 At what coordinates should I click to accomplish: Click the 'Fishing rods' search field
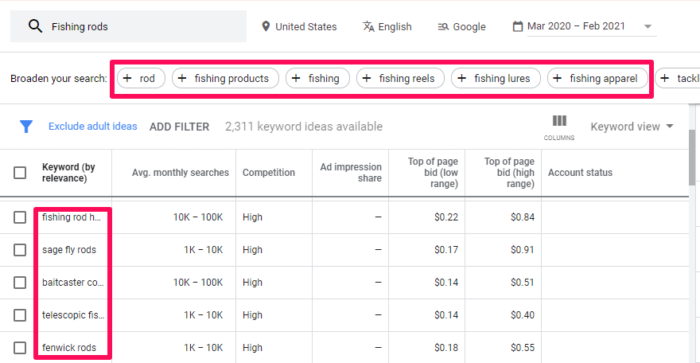128,26
